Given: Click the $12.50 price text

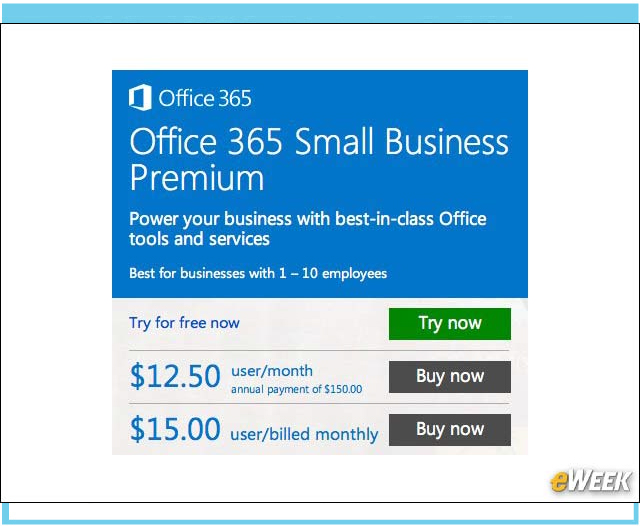Looking at the screenshot, I should (x=175, y=376).
